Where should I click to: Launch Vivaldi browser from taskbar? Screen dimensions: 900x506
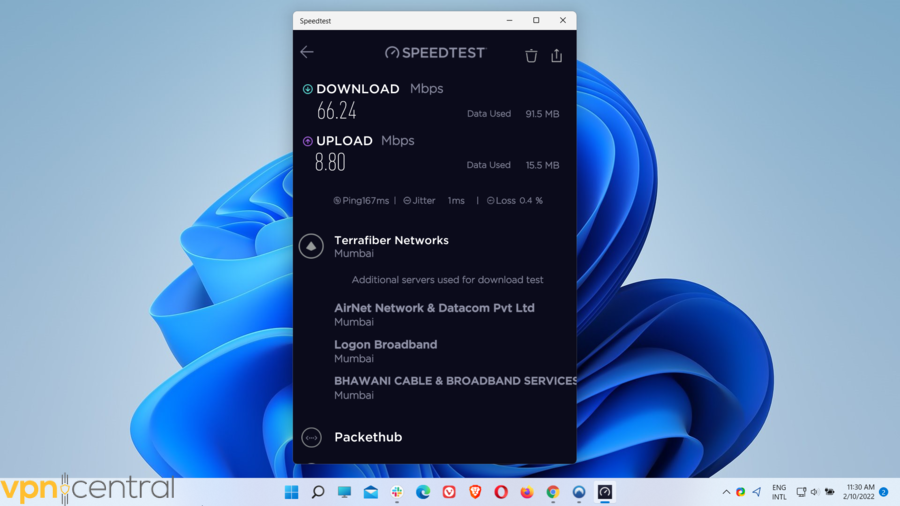coord(449,492)
